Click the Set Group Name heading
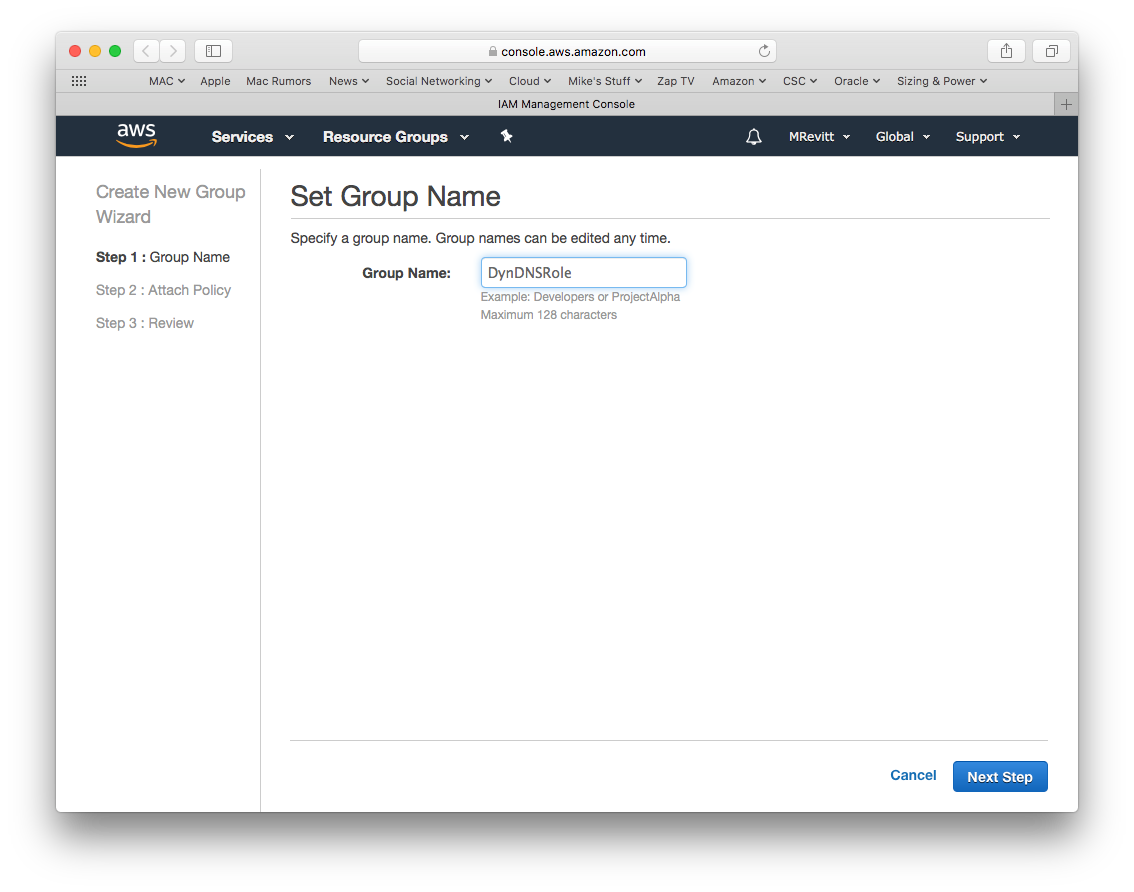Screen dimensions: 1134x892 tap(396, 197)
